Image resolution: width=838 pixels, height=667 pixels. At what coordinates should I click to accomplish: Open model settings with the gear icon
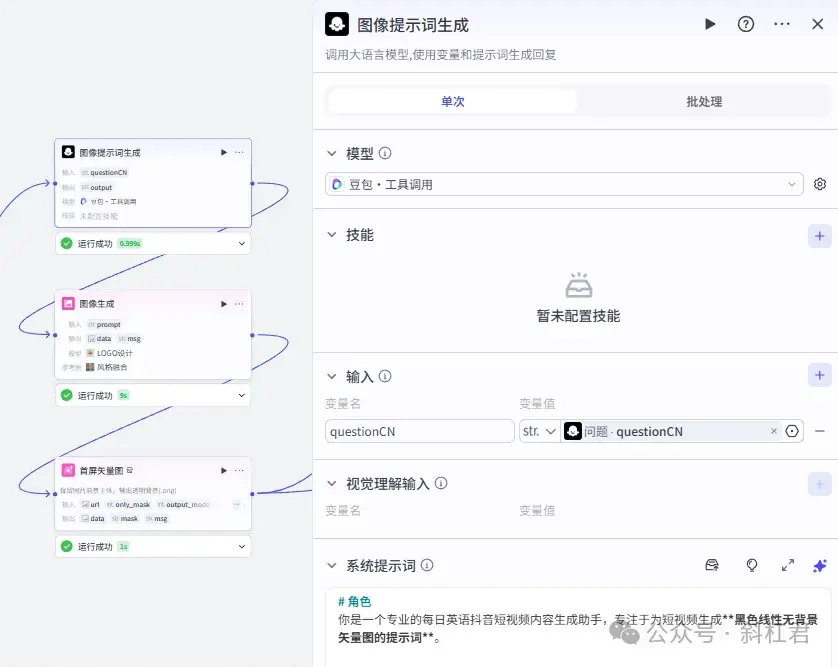tap(820, 184)
